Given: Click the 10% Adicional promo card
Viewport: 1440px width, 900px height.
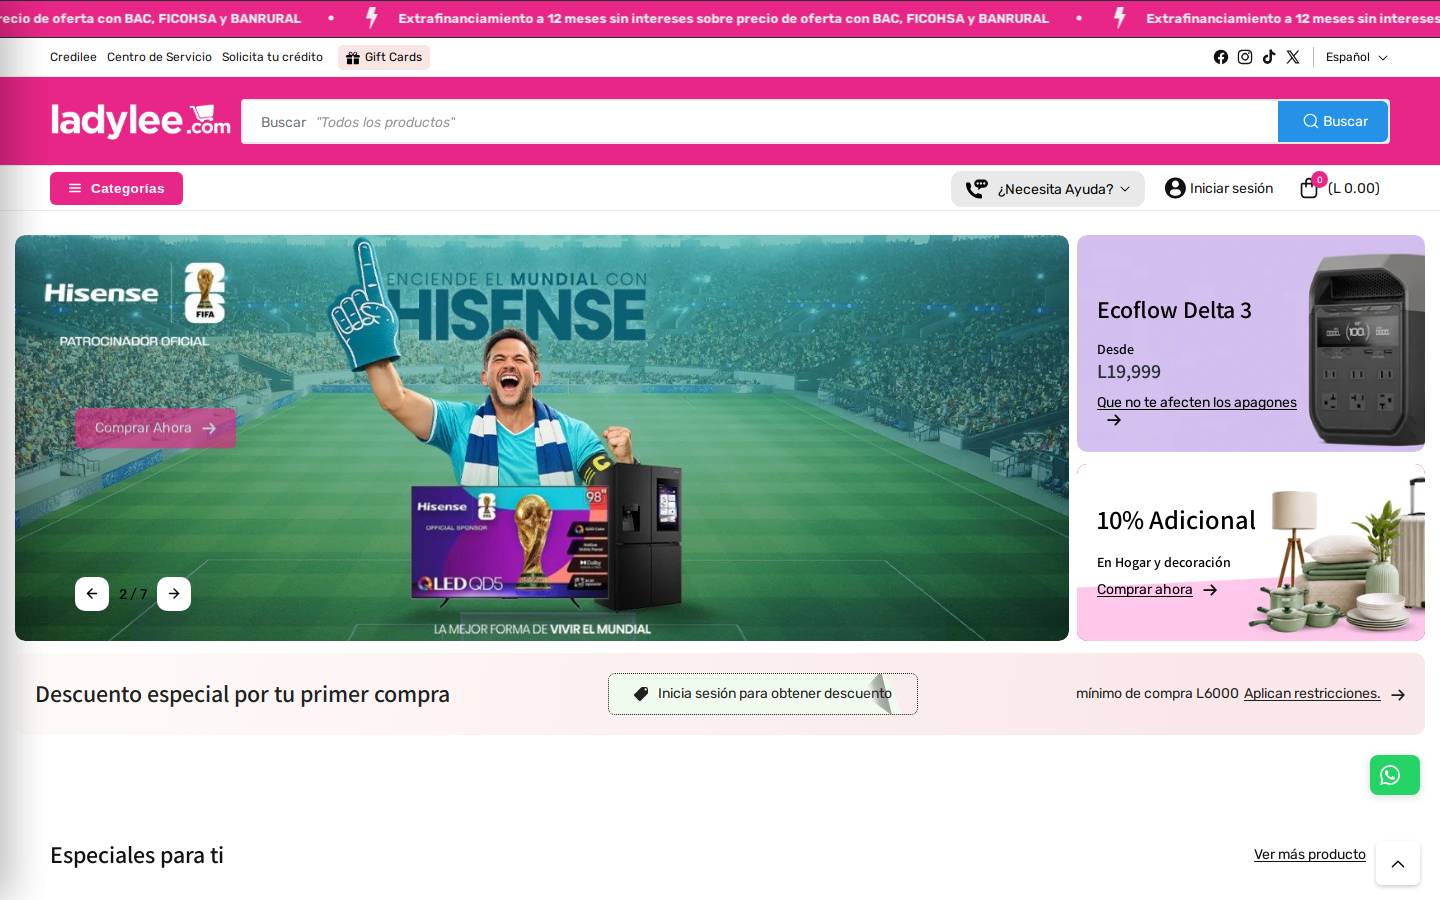Looking at the screenshot, I should (1251, 552).
